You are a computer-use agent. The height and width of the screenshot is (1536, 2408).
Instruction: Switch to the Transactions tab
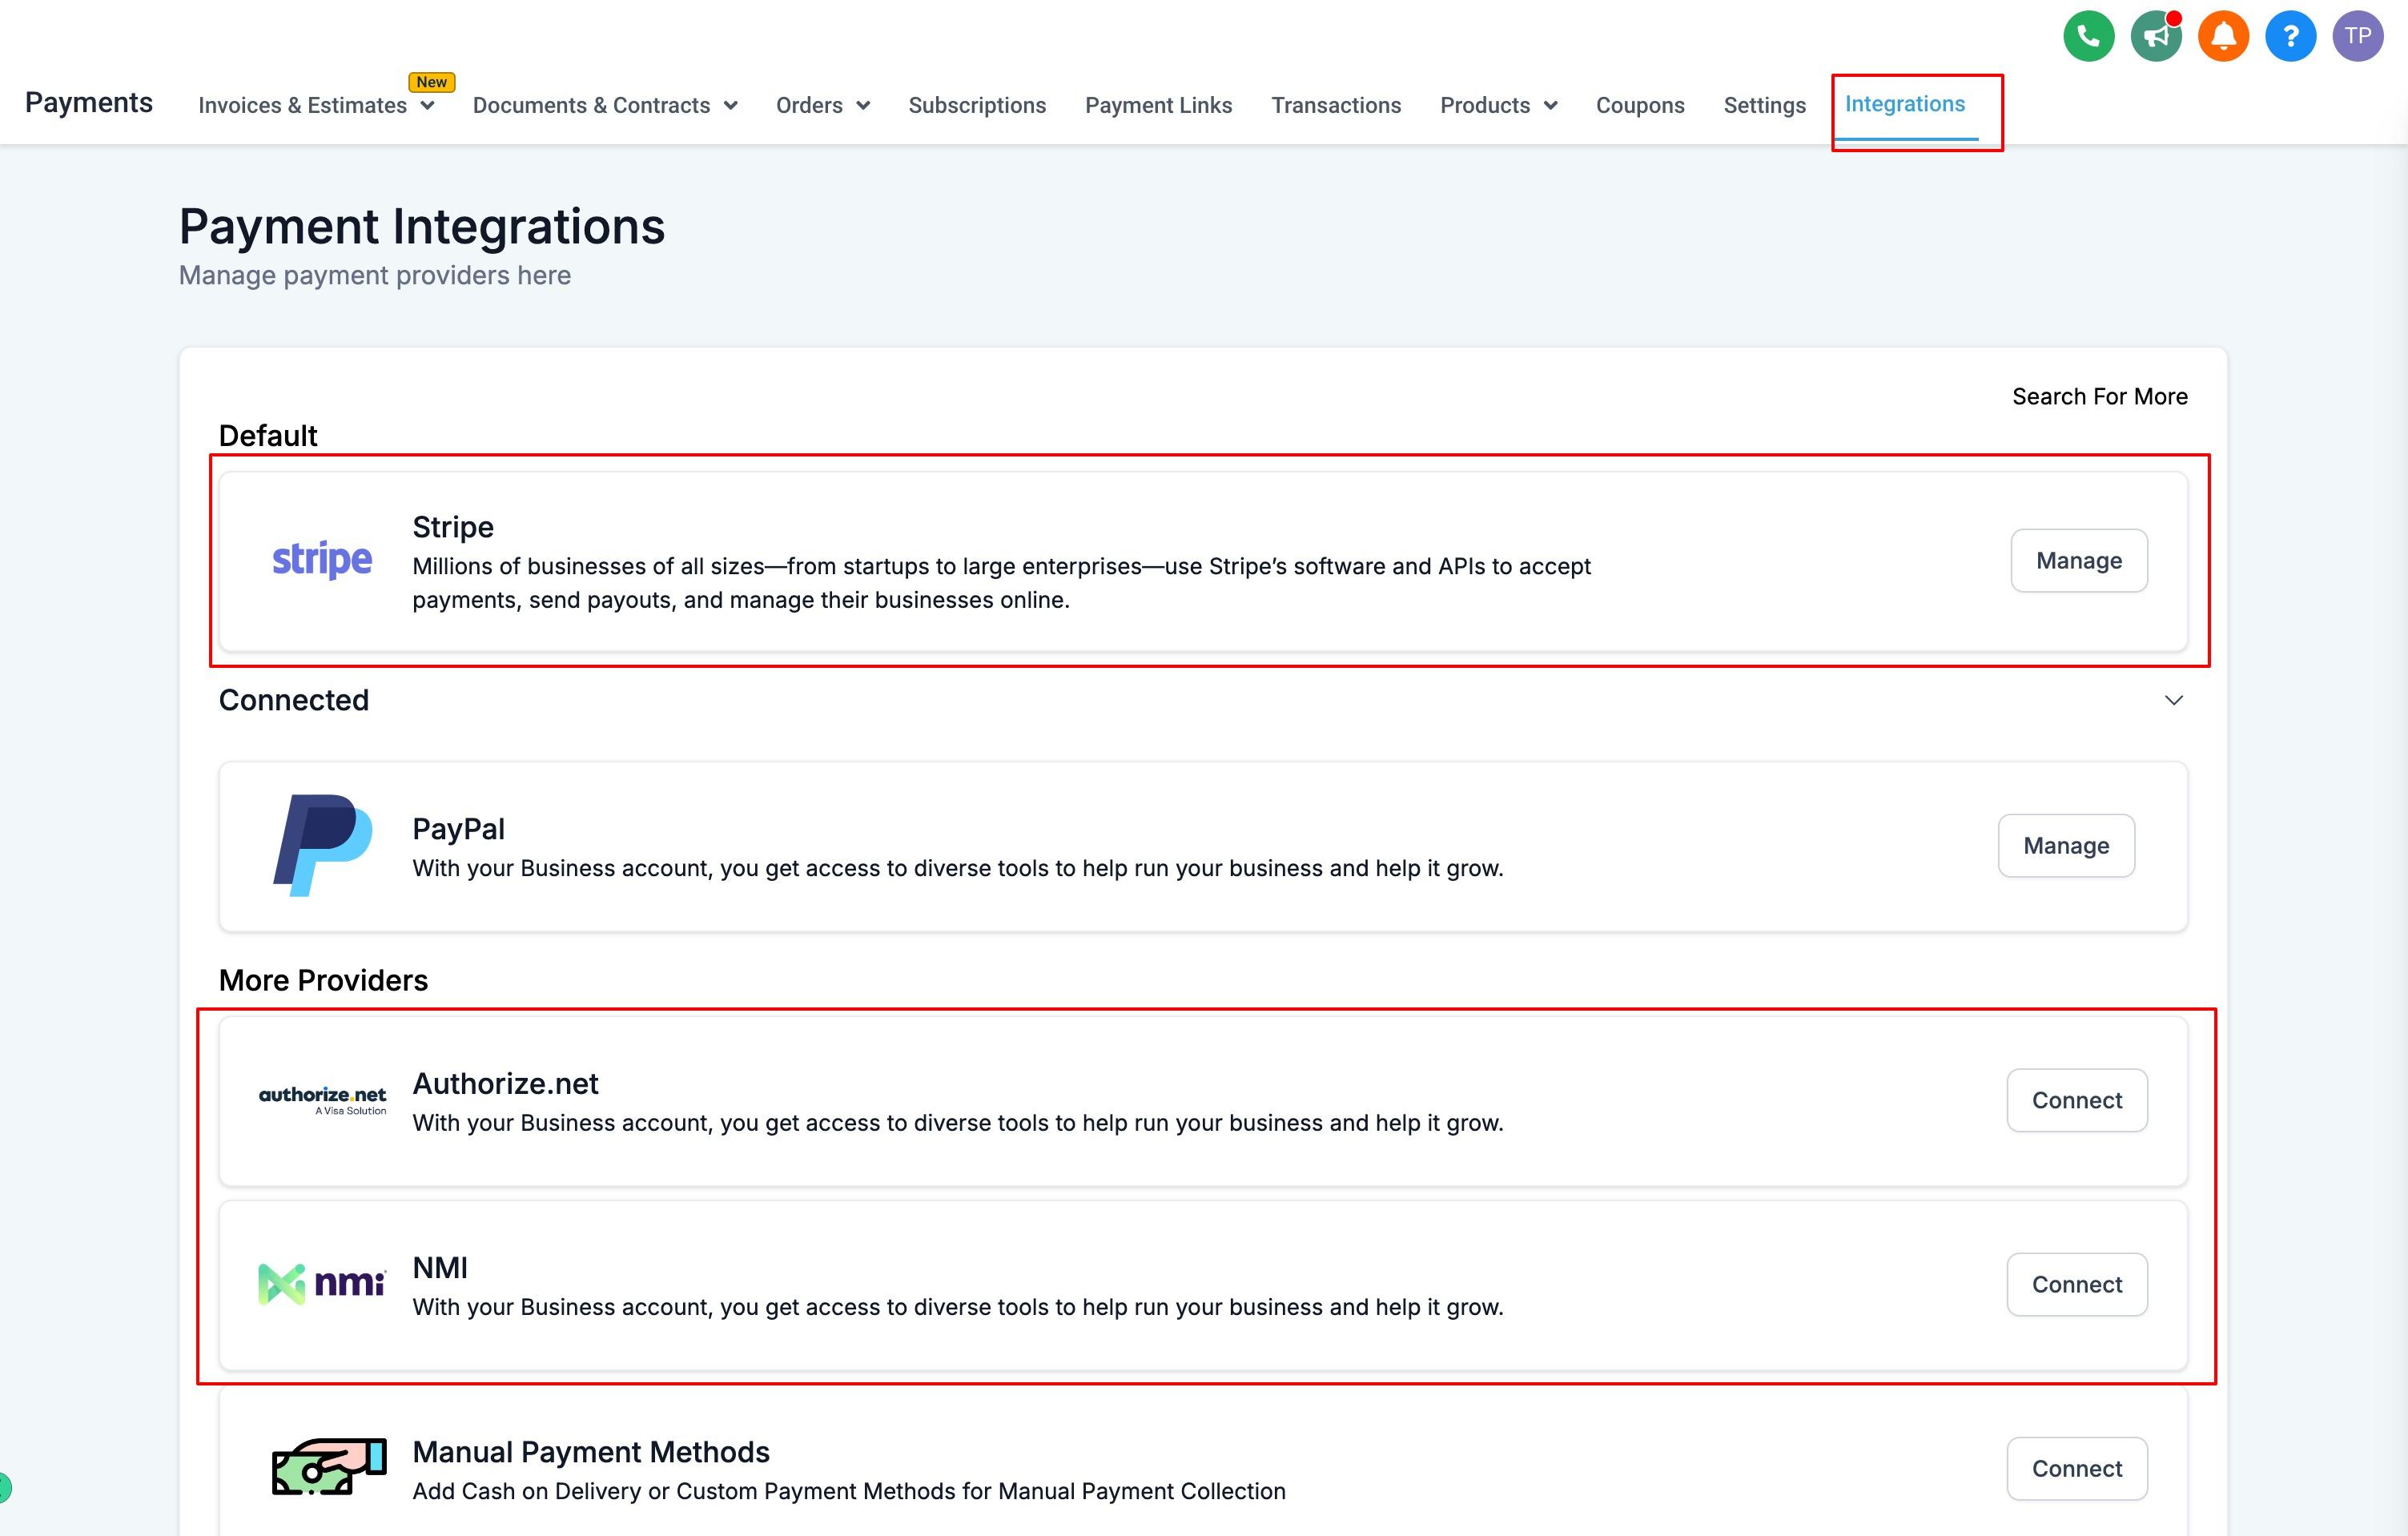pyautogui.click(x=1335, y=105)
